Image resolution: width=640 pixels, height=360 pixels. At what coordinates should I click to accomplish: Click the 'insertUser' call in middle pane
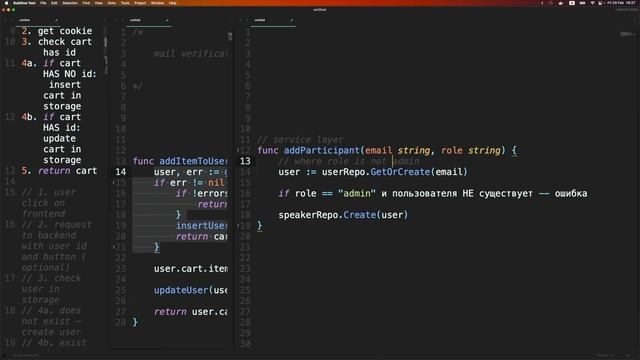202,226
